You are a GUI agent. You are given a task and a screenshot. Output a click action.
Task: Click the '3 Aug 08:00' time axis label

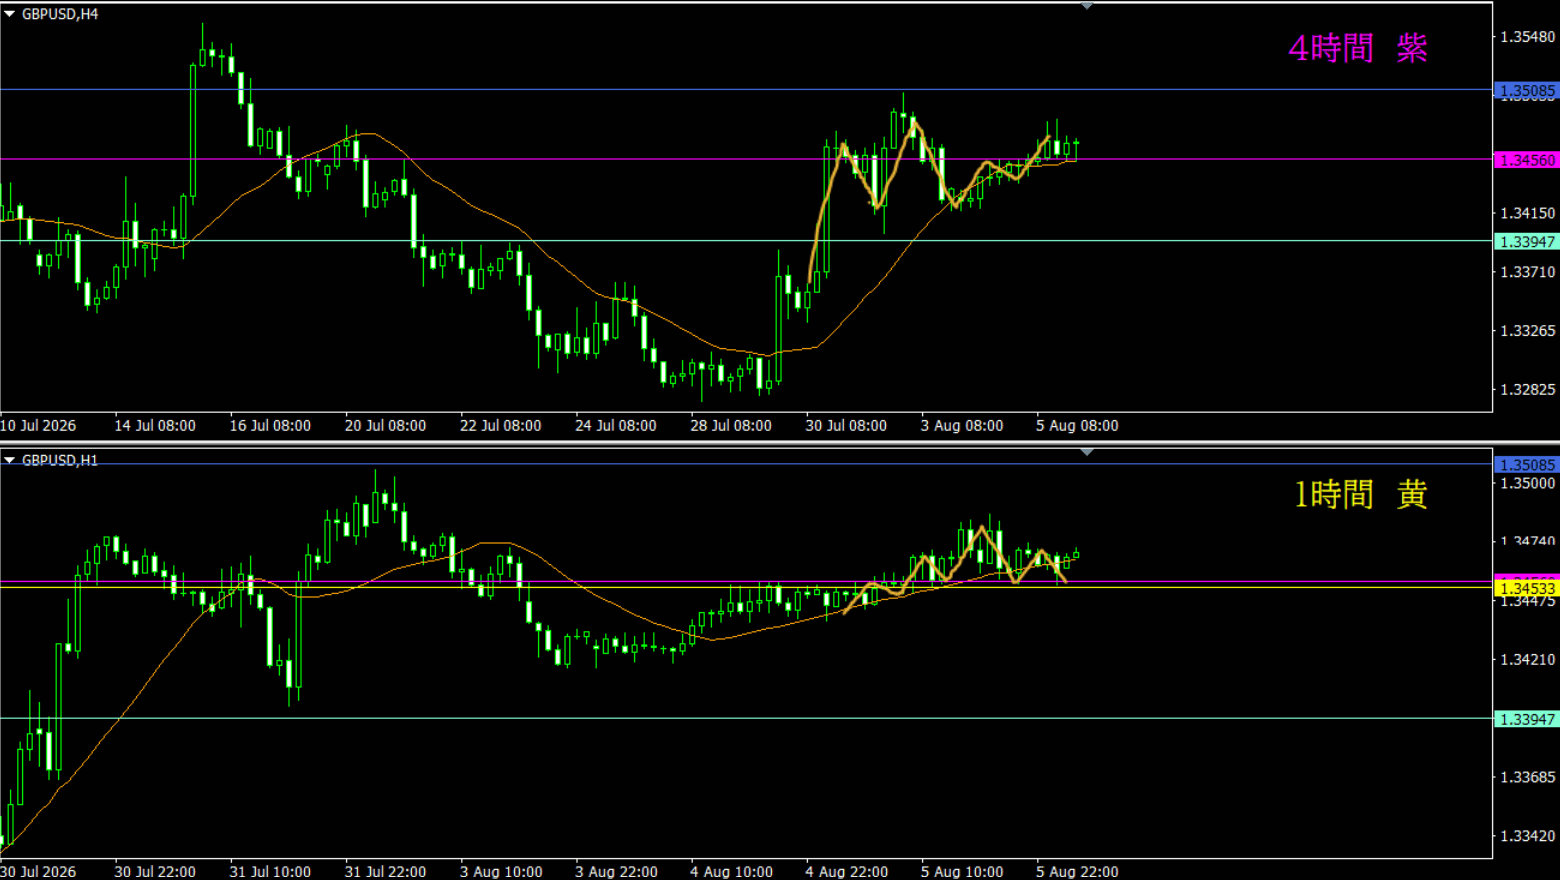(x=962, y=425)
